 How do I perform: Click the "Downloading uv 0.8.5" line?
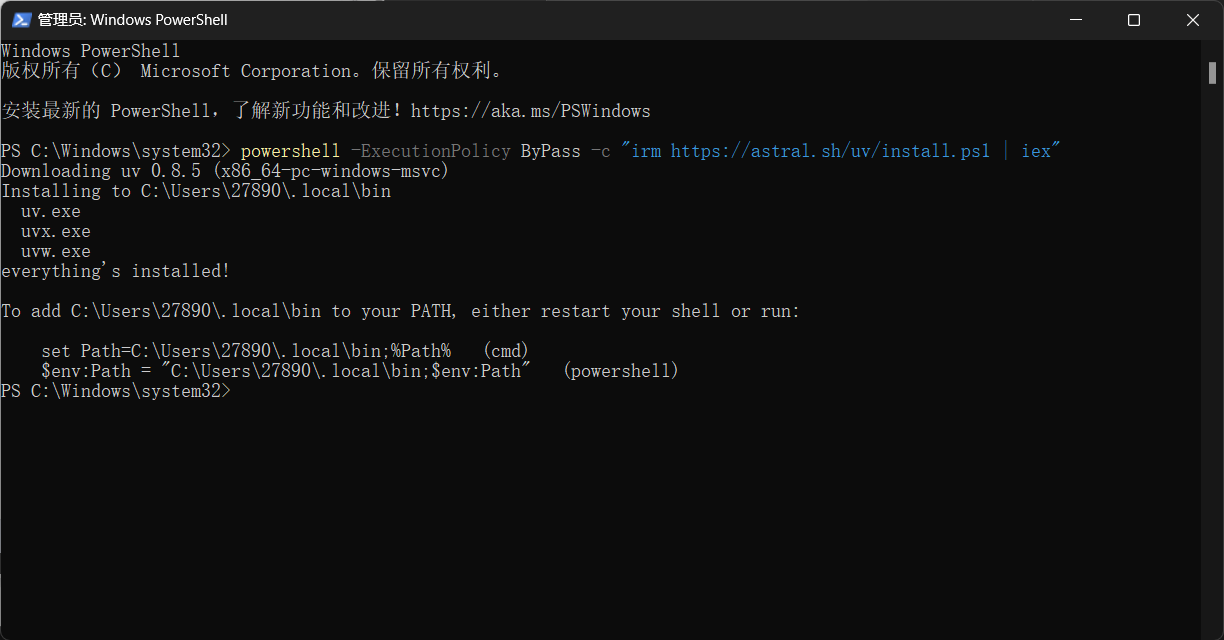[x=225, y=171]
